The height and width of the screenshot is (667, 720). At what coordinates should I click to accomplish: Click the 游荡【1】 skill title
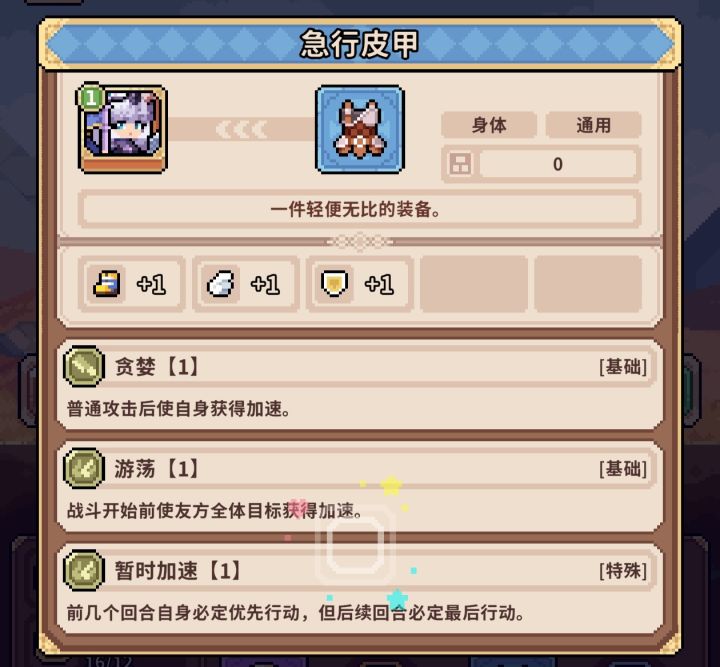click(x=156, y=469)
